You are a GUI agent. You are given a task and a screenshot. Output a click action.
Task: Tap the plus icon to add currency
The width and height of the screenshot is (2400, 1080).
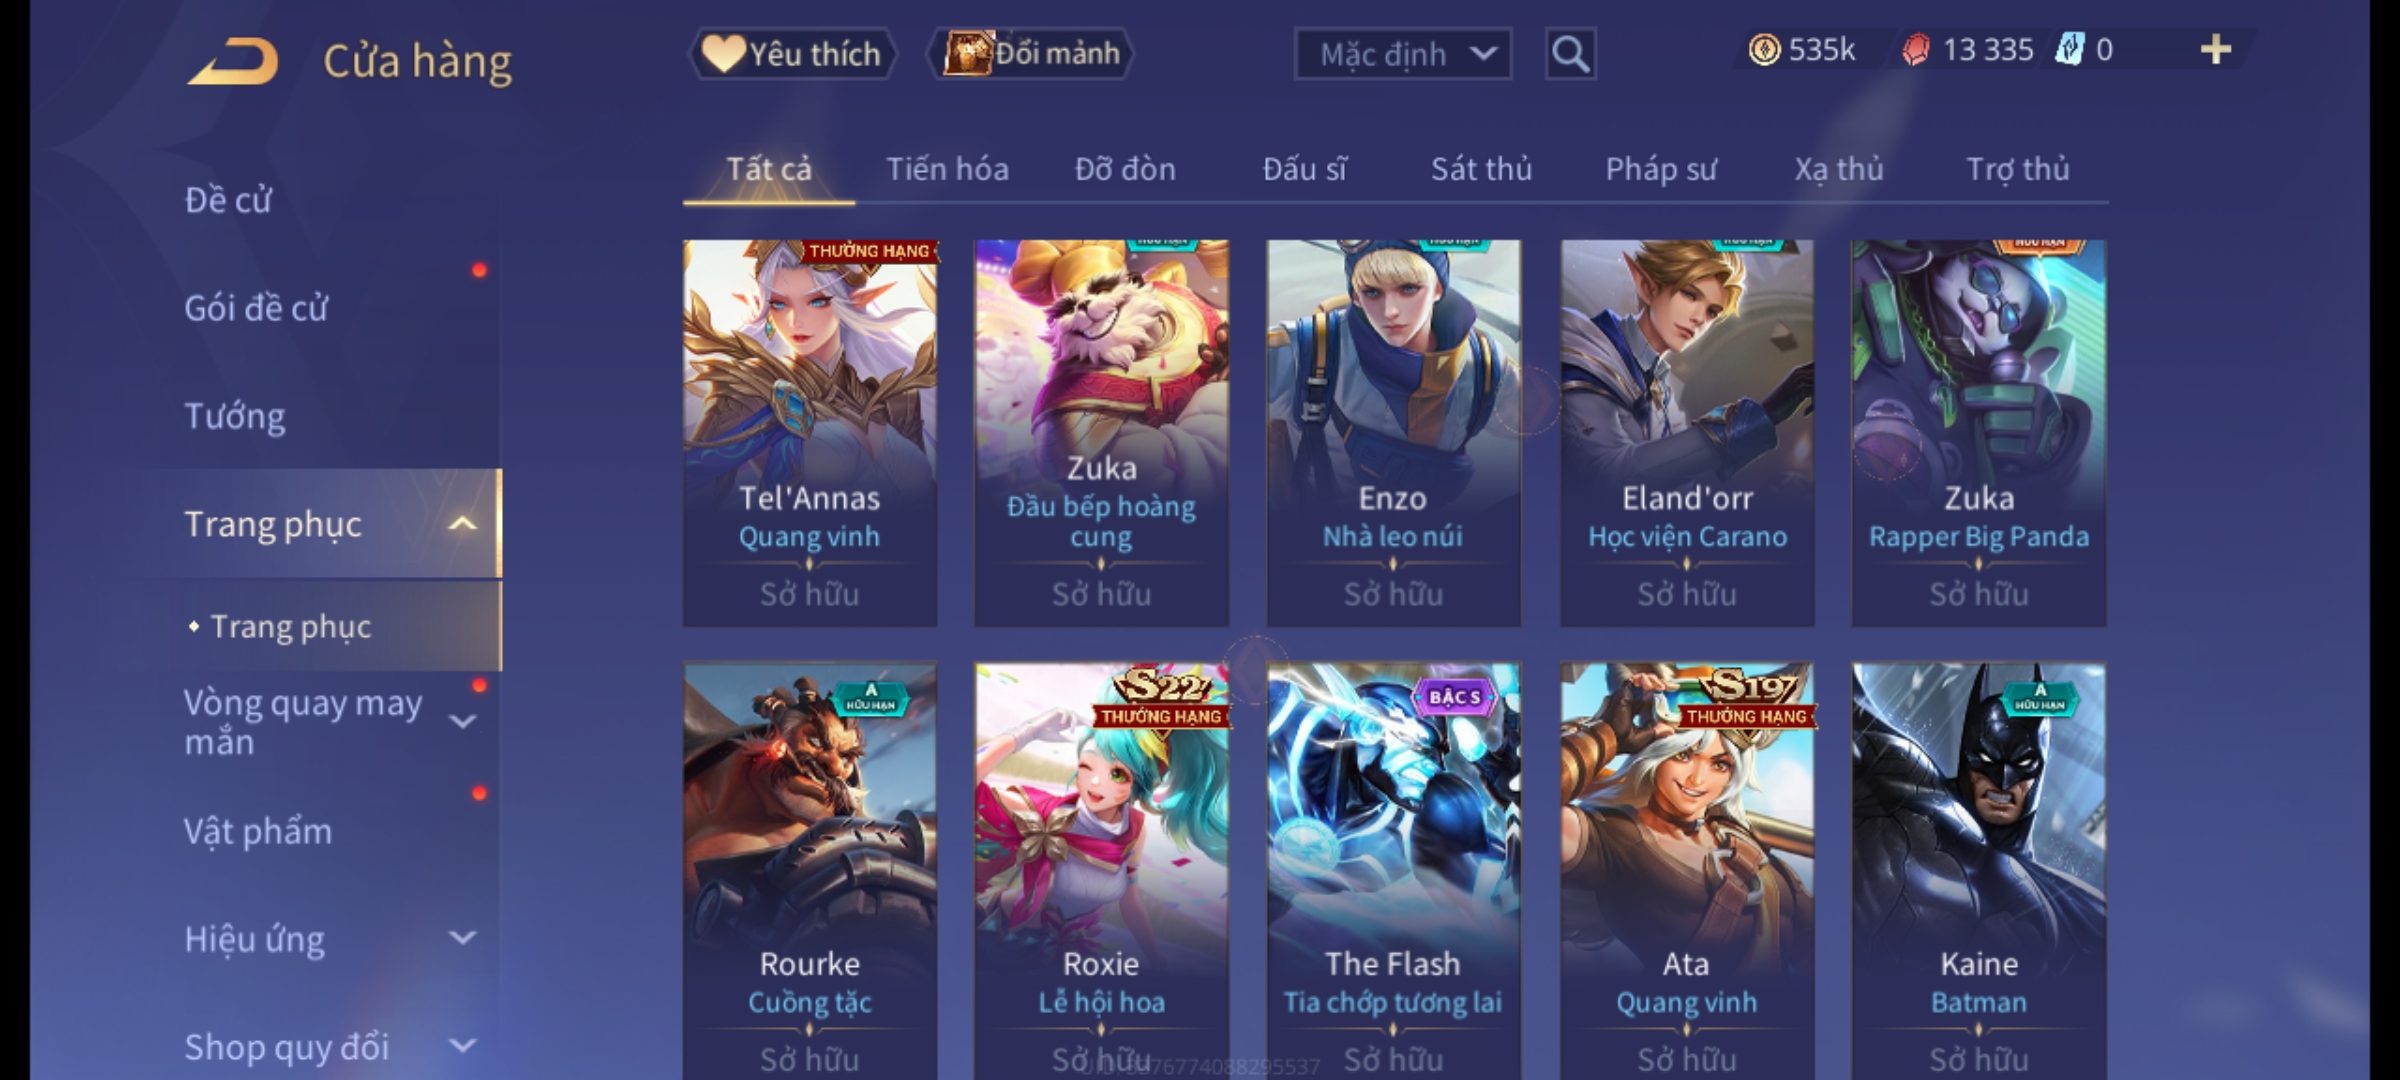[x=2216, y=50]
